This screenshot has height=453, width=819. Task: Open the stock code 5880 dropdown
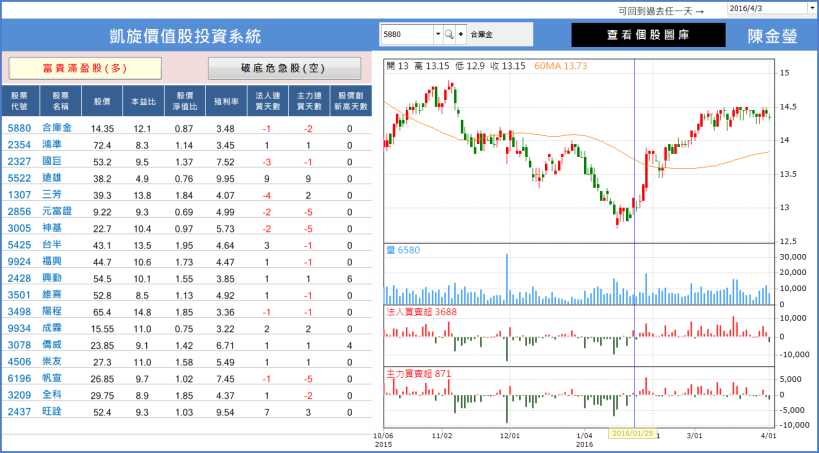pyautogui.click(x=437, y=34)
